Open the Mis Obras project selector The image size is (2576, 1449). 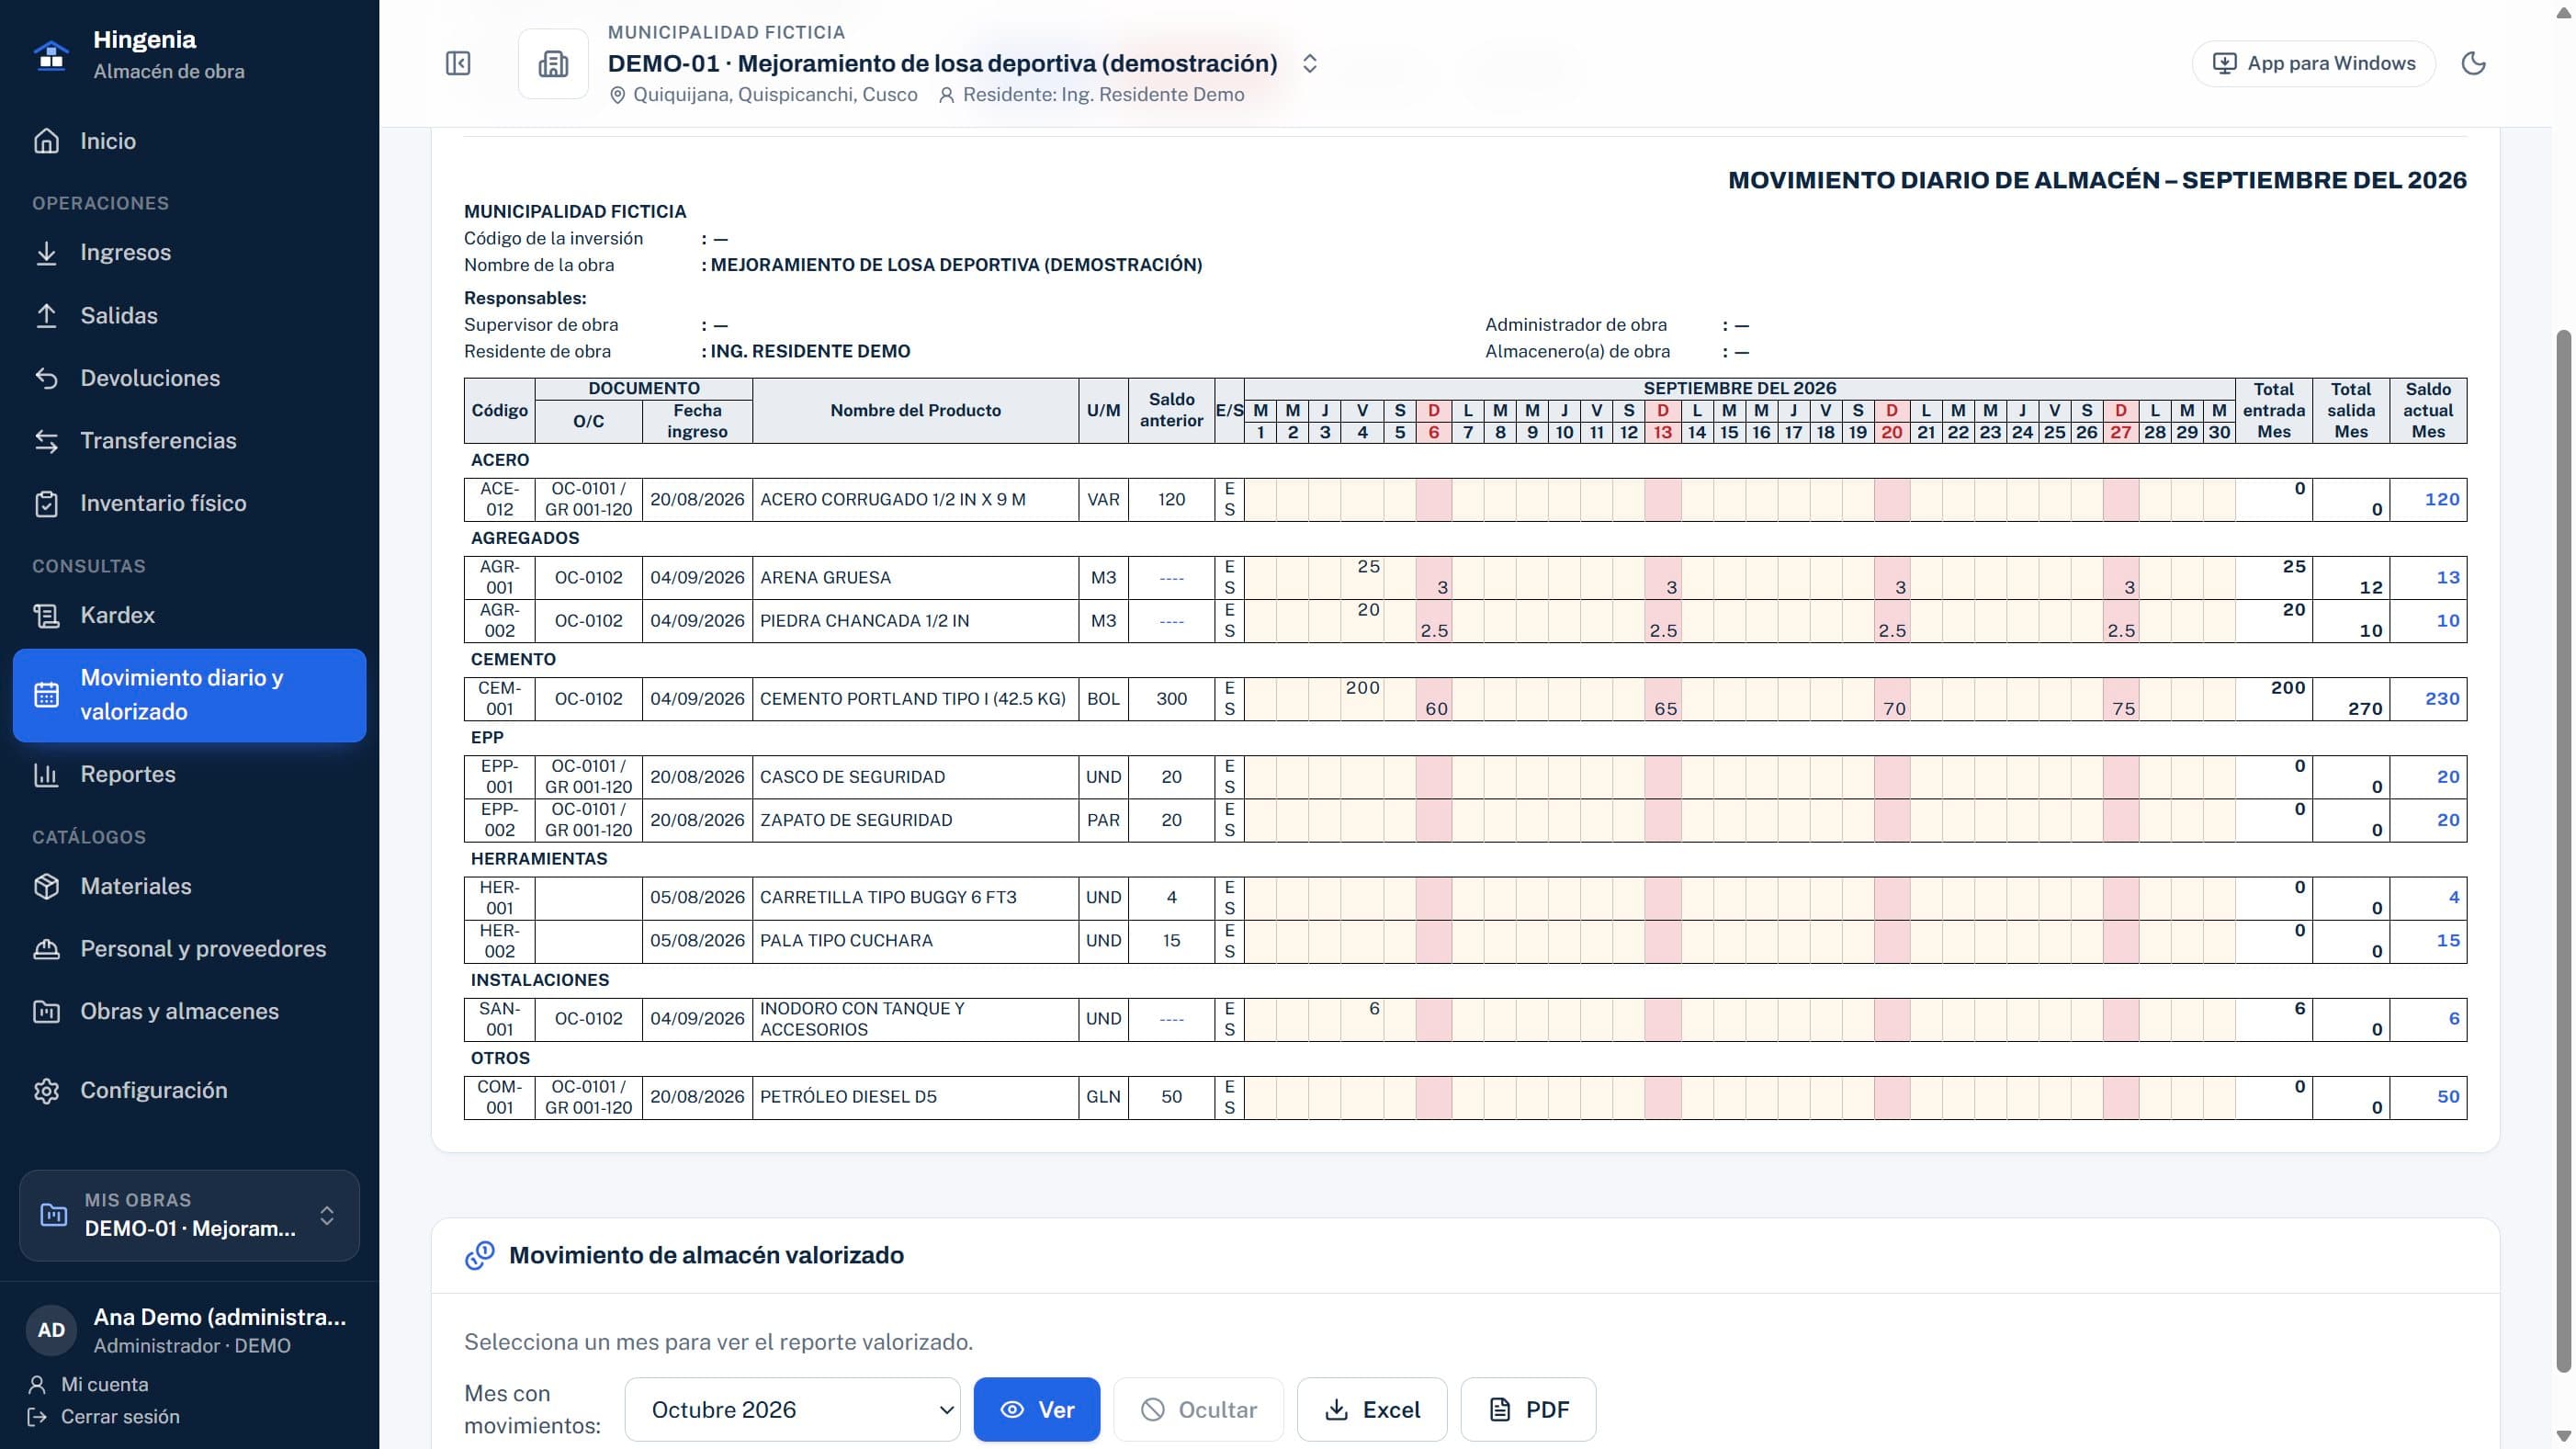[x=189, y=1215]
